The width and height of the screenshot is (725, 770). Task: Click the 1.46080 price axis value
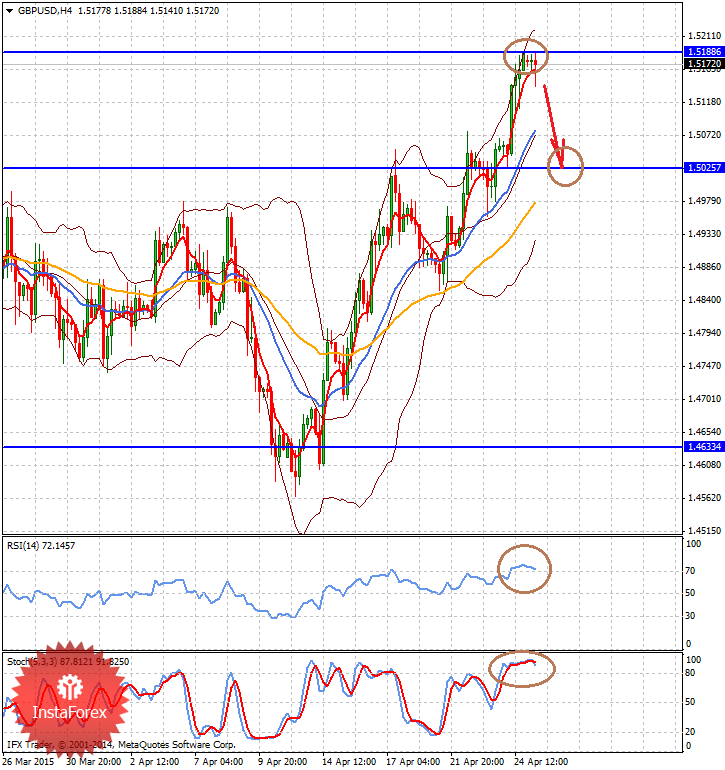point(704,465)
